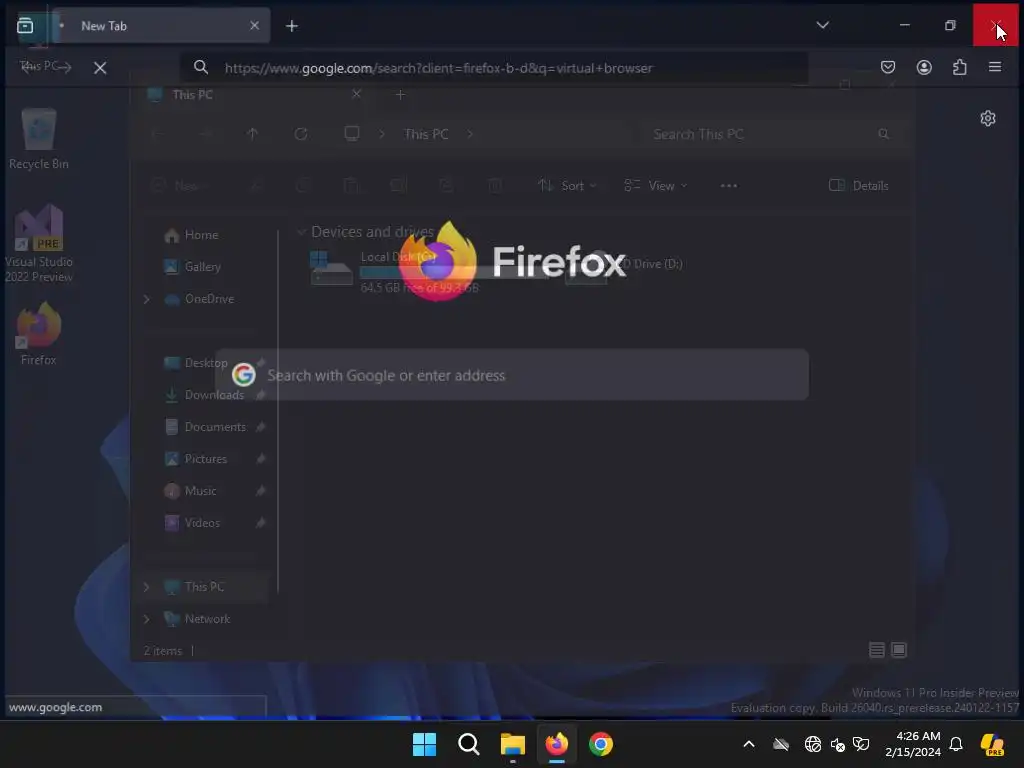Screen dimensions: 1024x768
Task: Click the Firefox URL address bar
Action: [x=494, y=68]
